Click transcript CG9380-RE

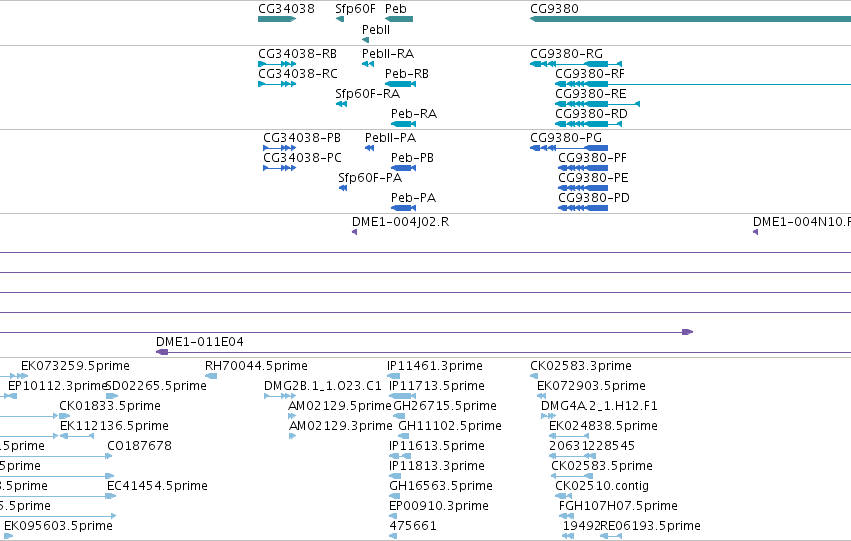[x=598, y=104]
